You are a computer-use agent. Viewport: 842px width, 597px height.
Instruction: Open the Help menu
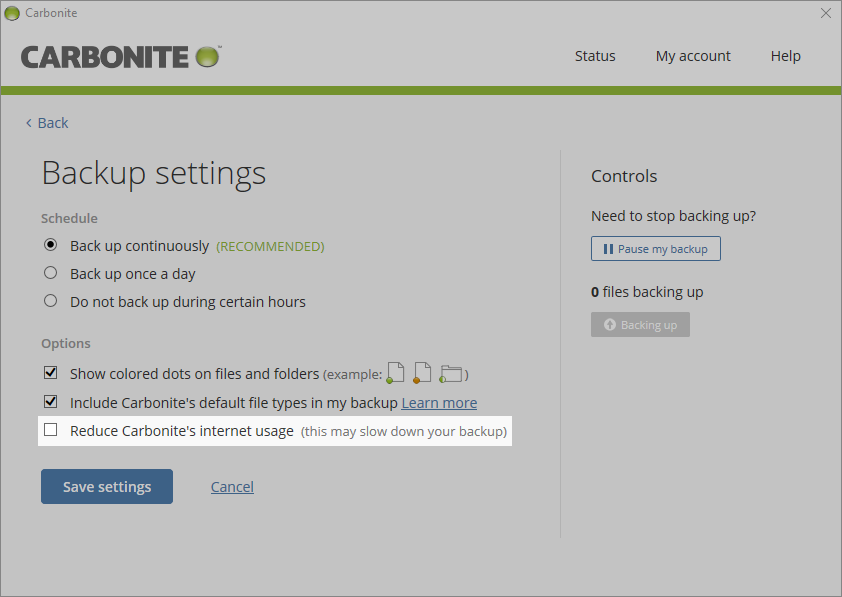point(786,56)
